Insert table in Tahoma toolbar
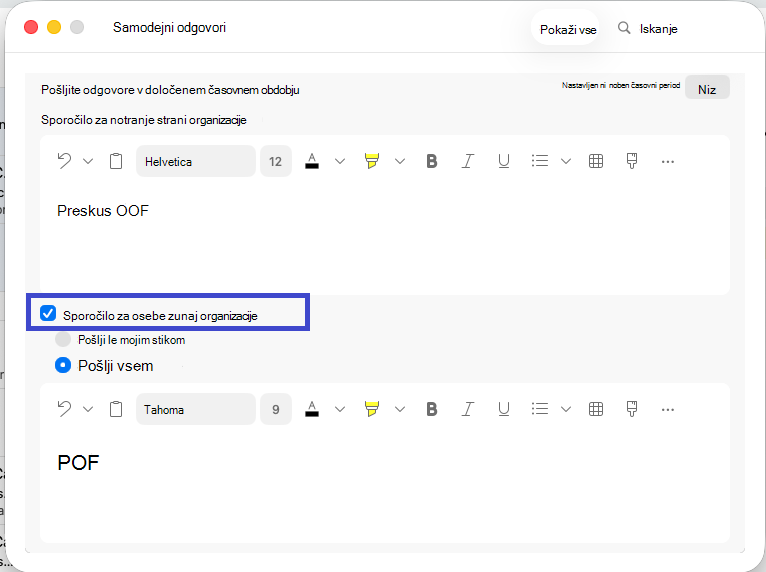This screenshot has width=766, height=572. (x=596, y=409)
